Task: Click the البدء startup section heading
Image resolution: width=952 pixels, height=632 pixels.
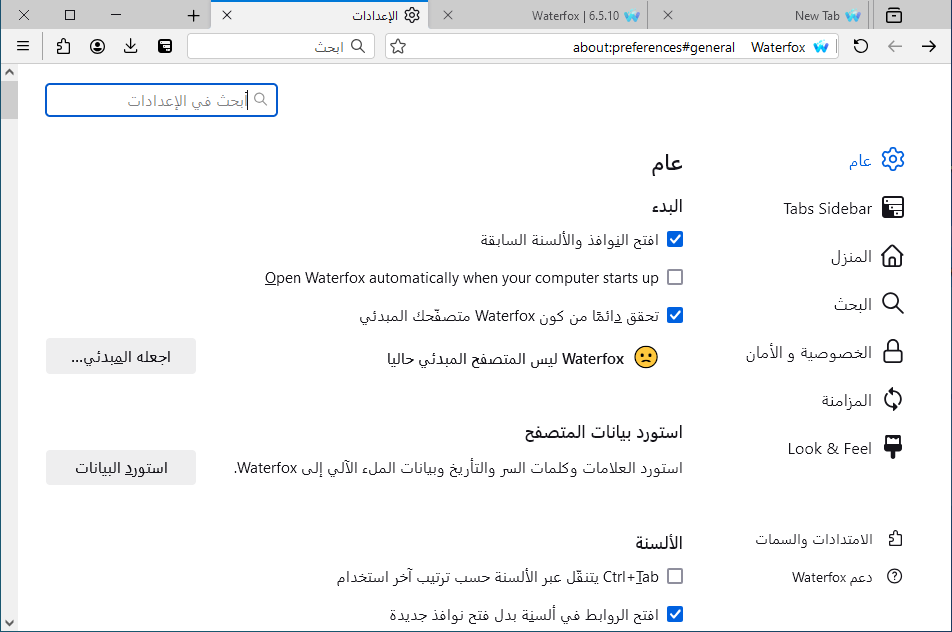Action: click(667, 206)
